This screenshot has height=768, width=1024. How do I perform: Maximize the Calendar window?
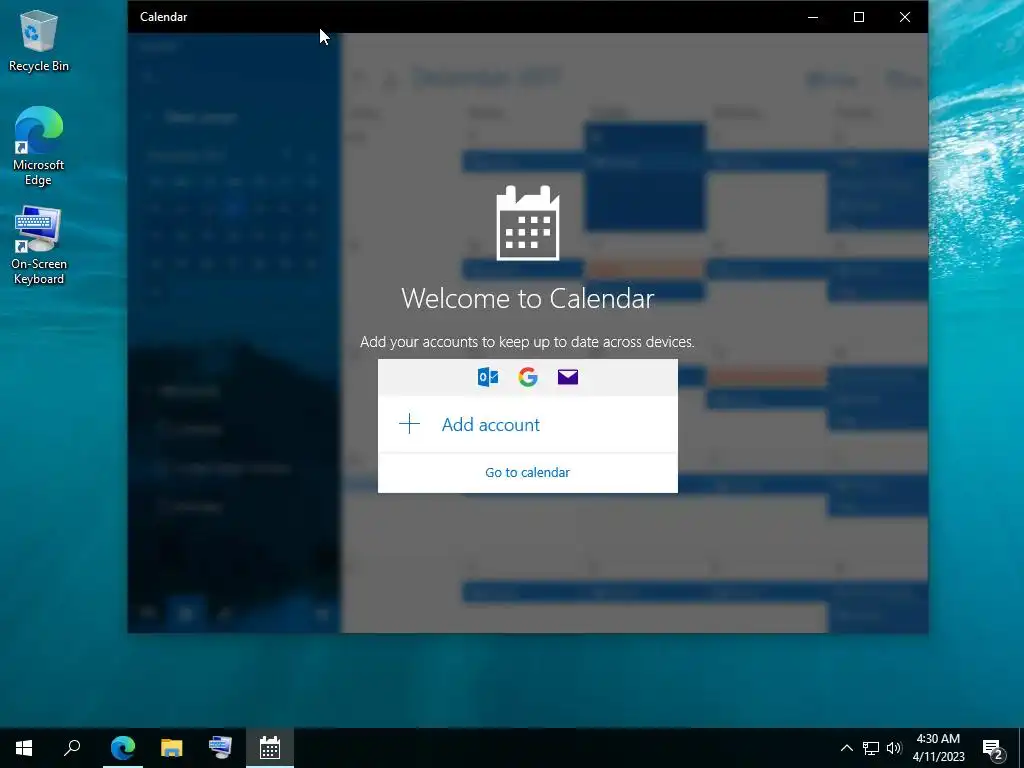coord(859,17)
